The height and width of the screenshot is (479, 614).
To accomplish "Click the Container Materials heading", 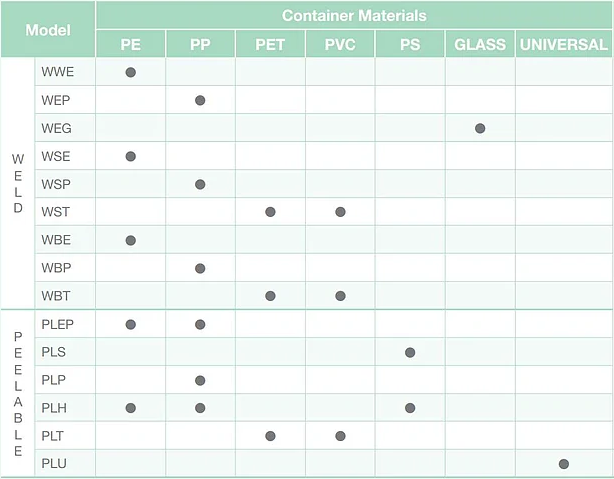I will pos(354,16).
